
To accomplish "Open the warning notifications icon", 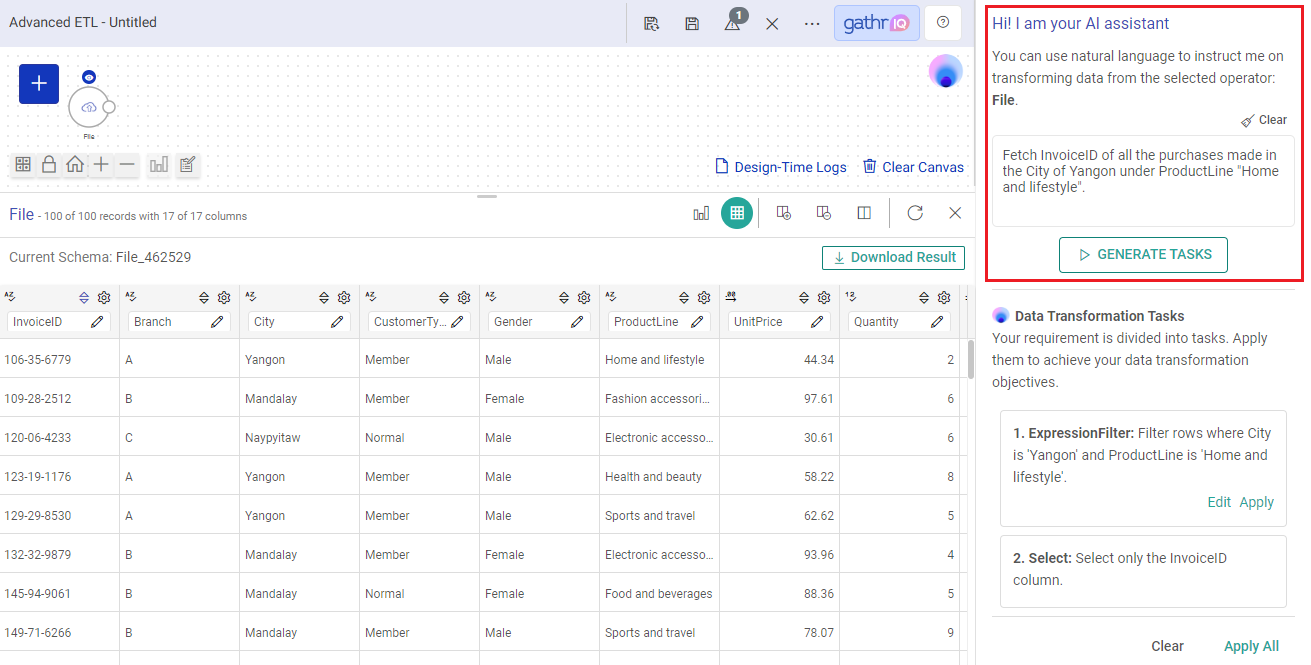I will coord(733,23).
